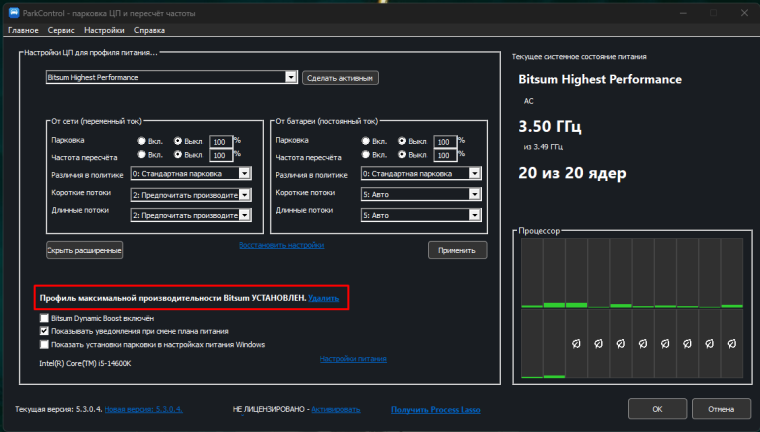Uncheck power plan change notifications checkbox
760x432 pixels.
click(x=44, y=331)
